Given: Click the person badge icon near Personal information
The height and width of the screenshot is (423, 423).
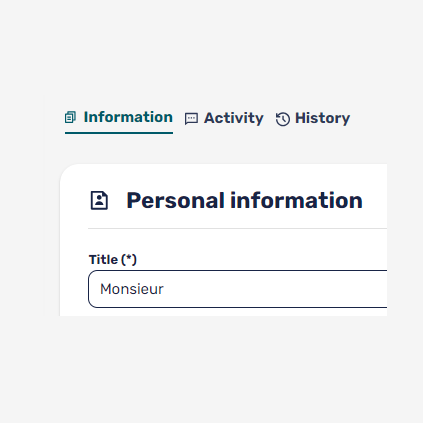Looking at the screenshot, I should pos(99,200).
